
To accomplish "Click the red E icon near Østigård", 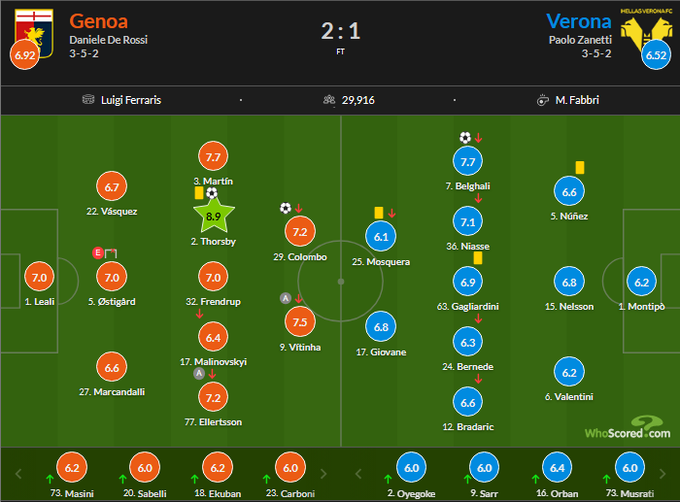I will (97, 252).
